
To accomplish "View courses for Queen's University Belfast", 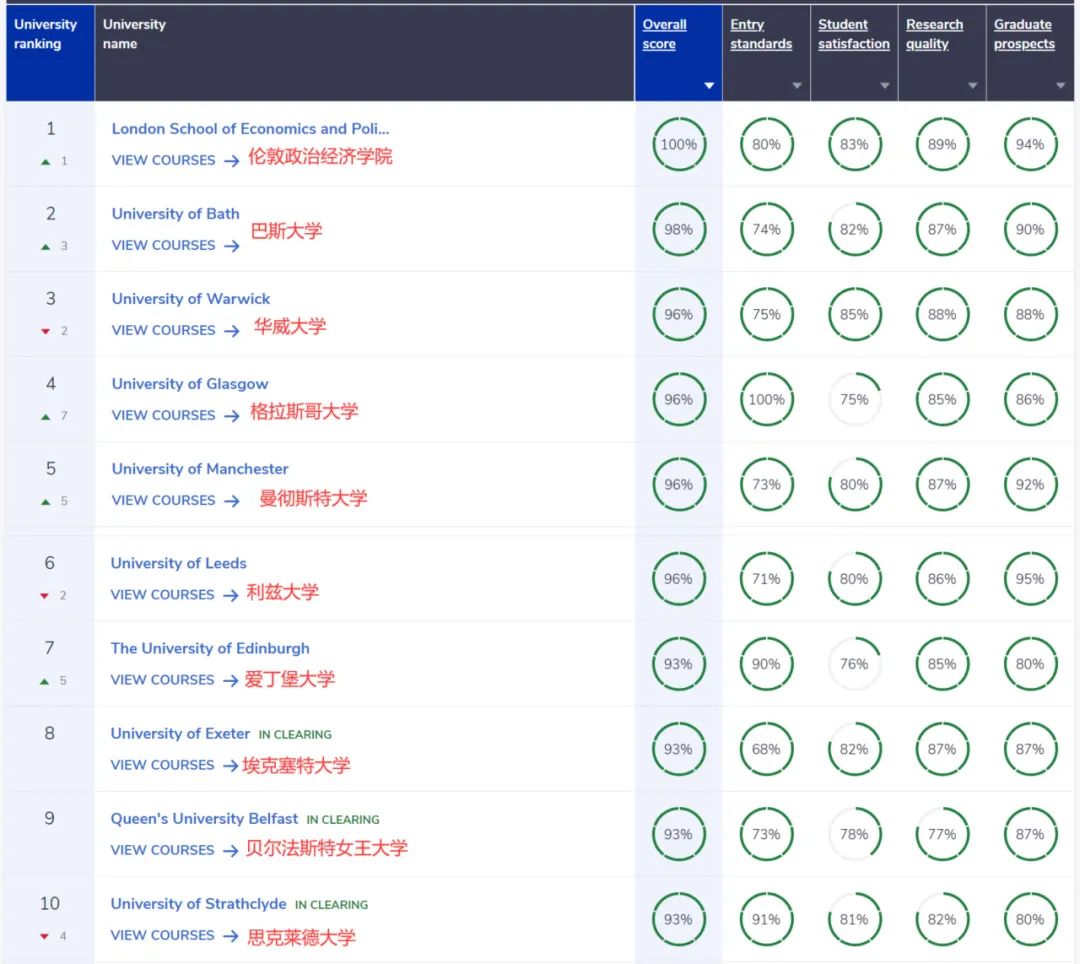I will click(174, 850).
